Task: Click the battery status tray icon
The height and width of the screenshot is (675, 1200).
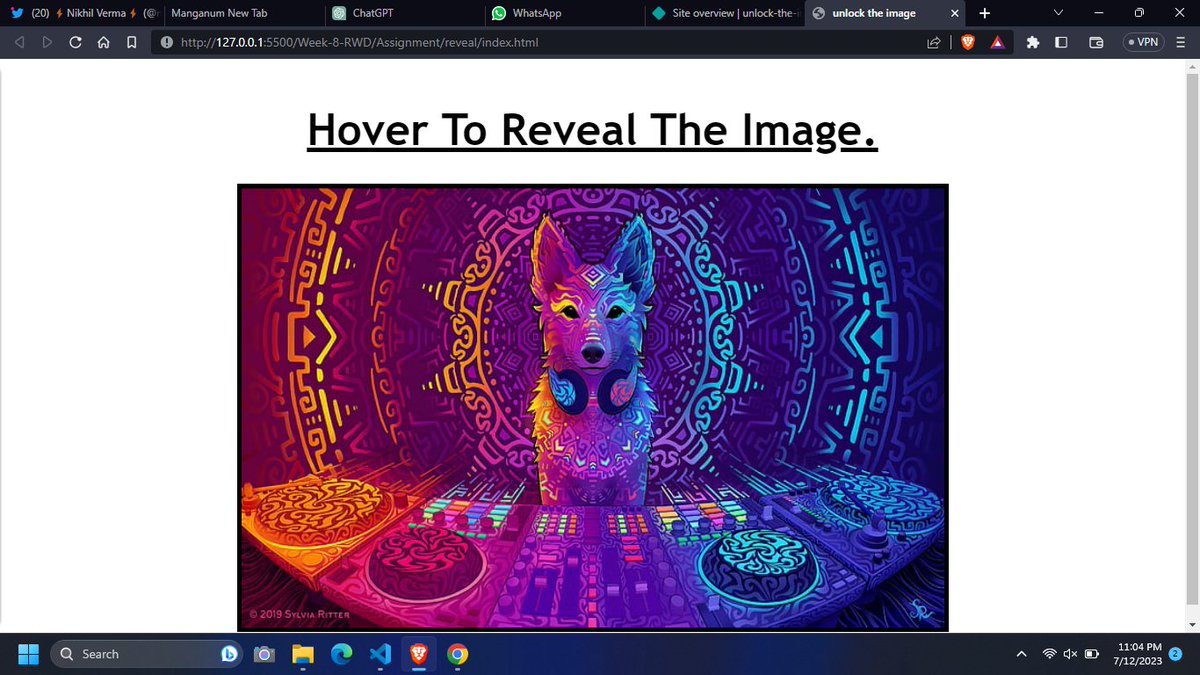Action: [1091, 654]
